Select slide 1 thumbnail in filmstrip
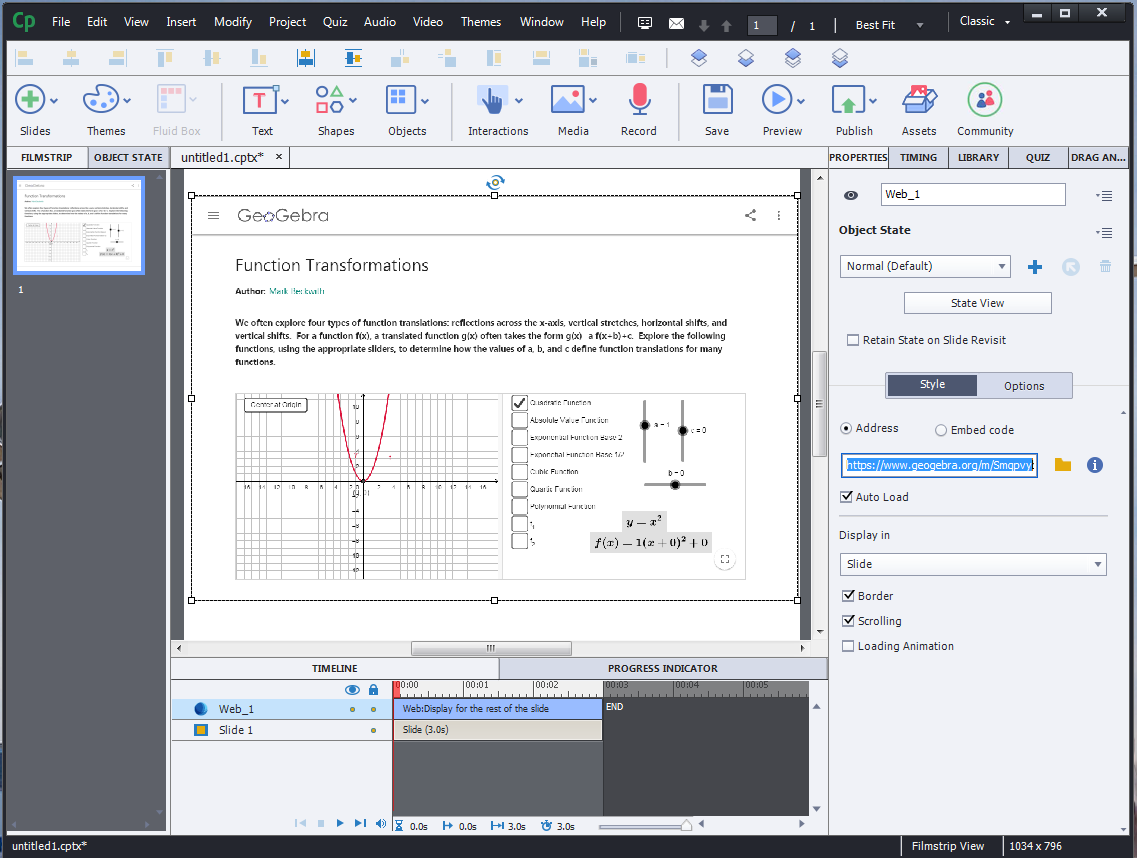 [x=79, y=226]
